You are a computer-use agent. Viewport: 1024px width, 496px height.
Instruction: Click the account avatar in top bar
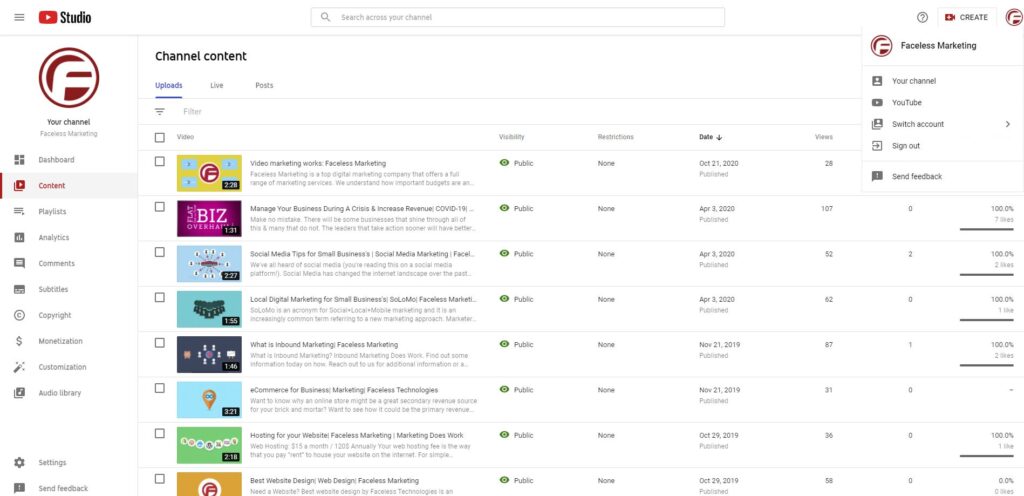[1014, 18]
